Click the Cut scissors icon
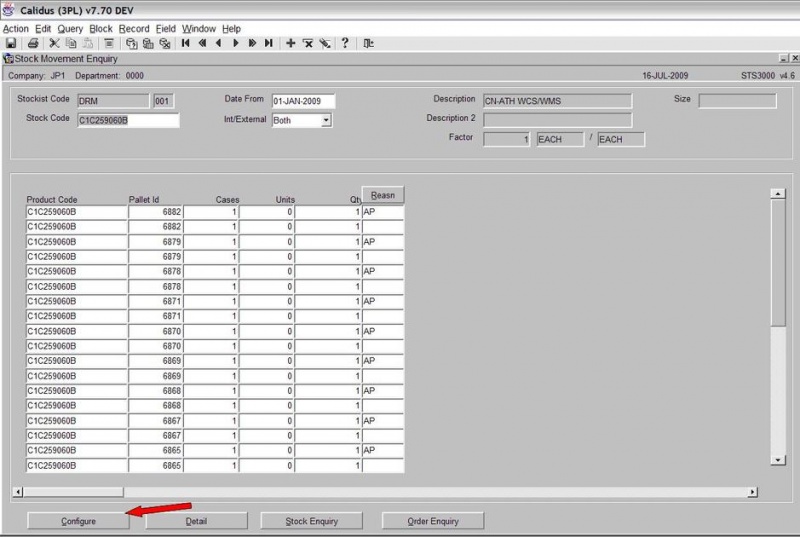The width and height of the screenshot is (800, 537). click(x=54, y=43)
